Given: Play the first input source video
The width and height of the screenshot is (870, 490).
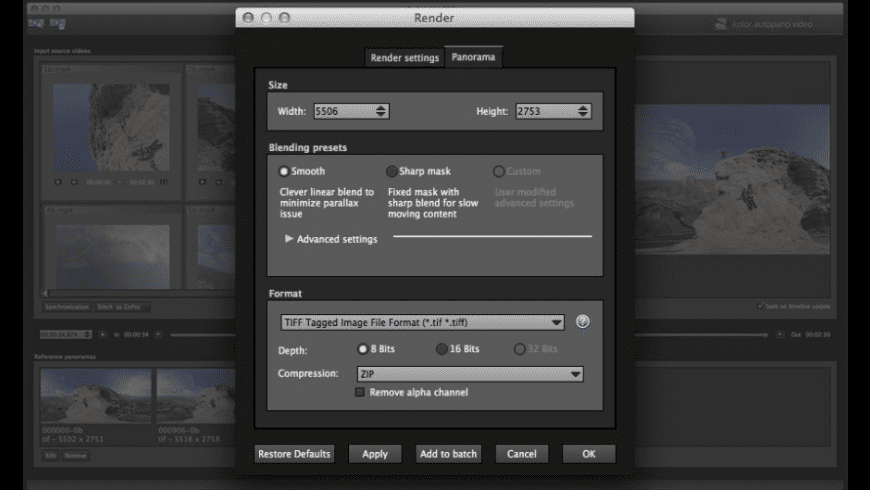Looking at the screenshot, I should point(58,182).
